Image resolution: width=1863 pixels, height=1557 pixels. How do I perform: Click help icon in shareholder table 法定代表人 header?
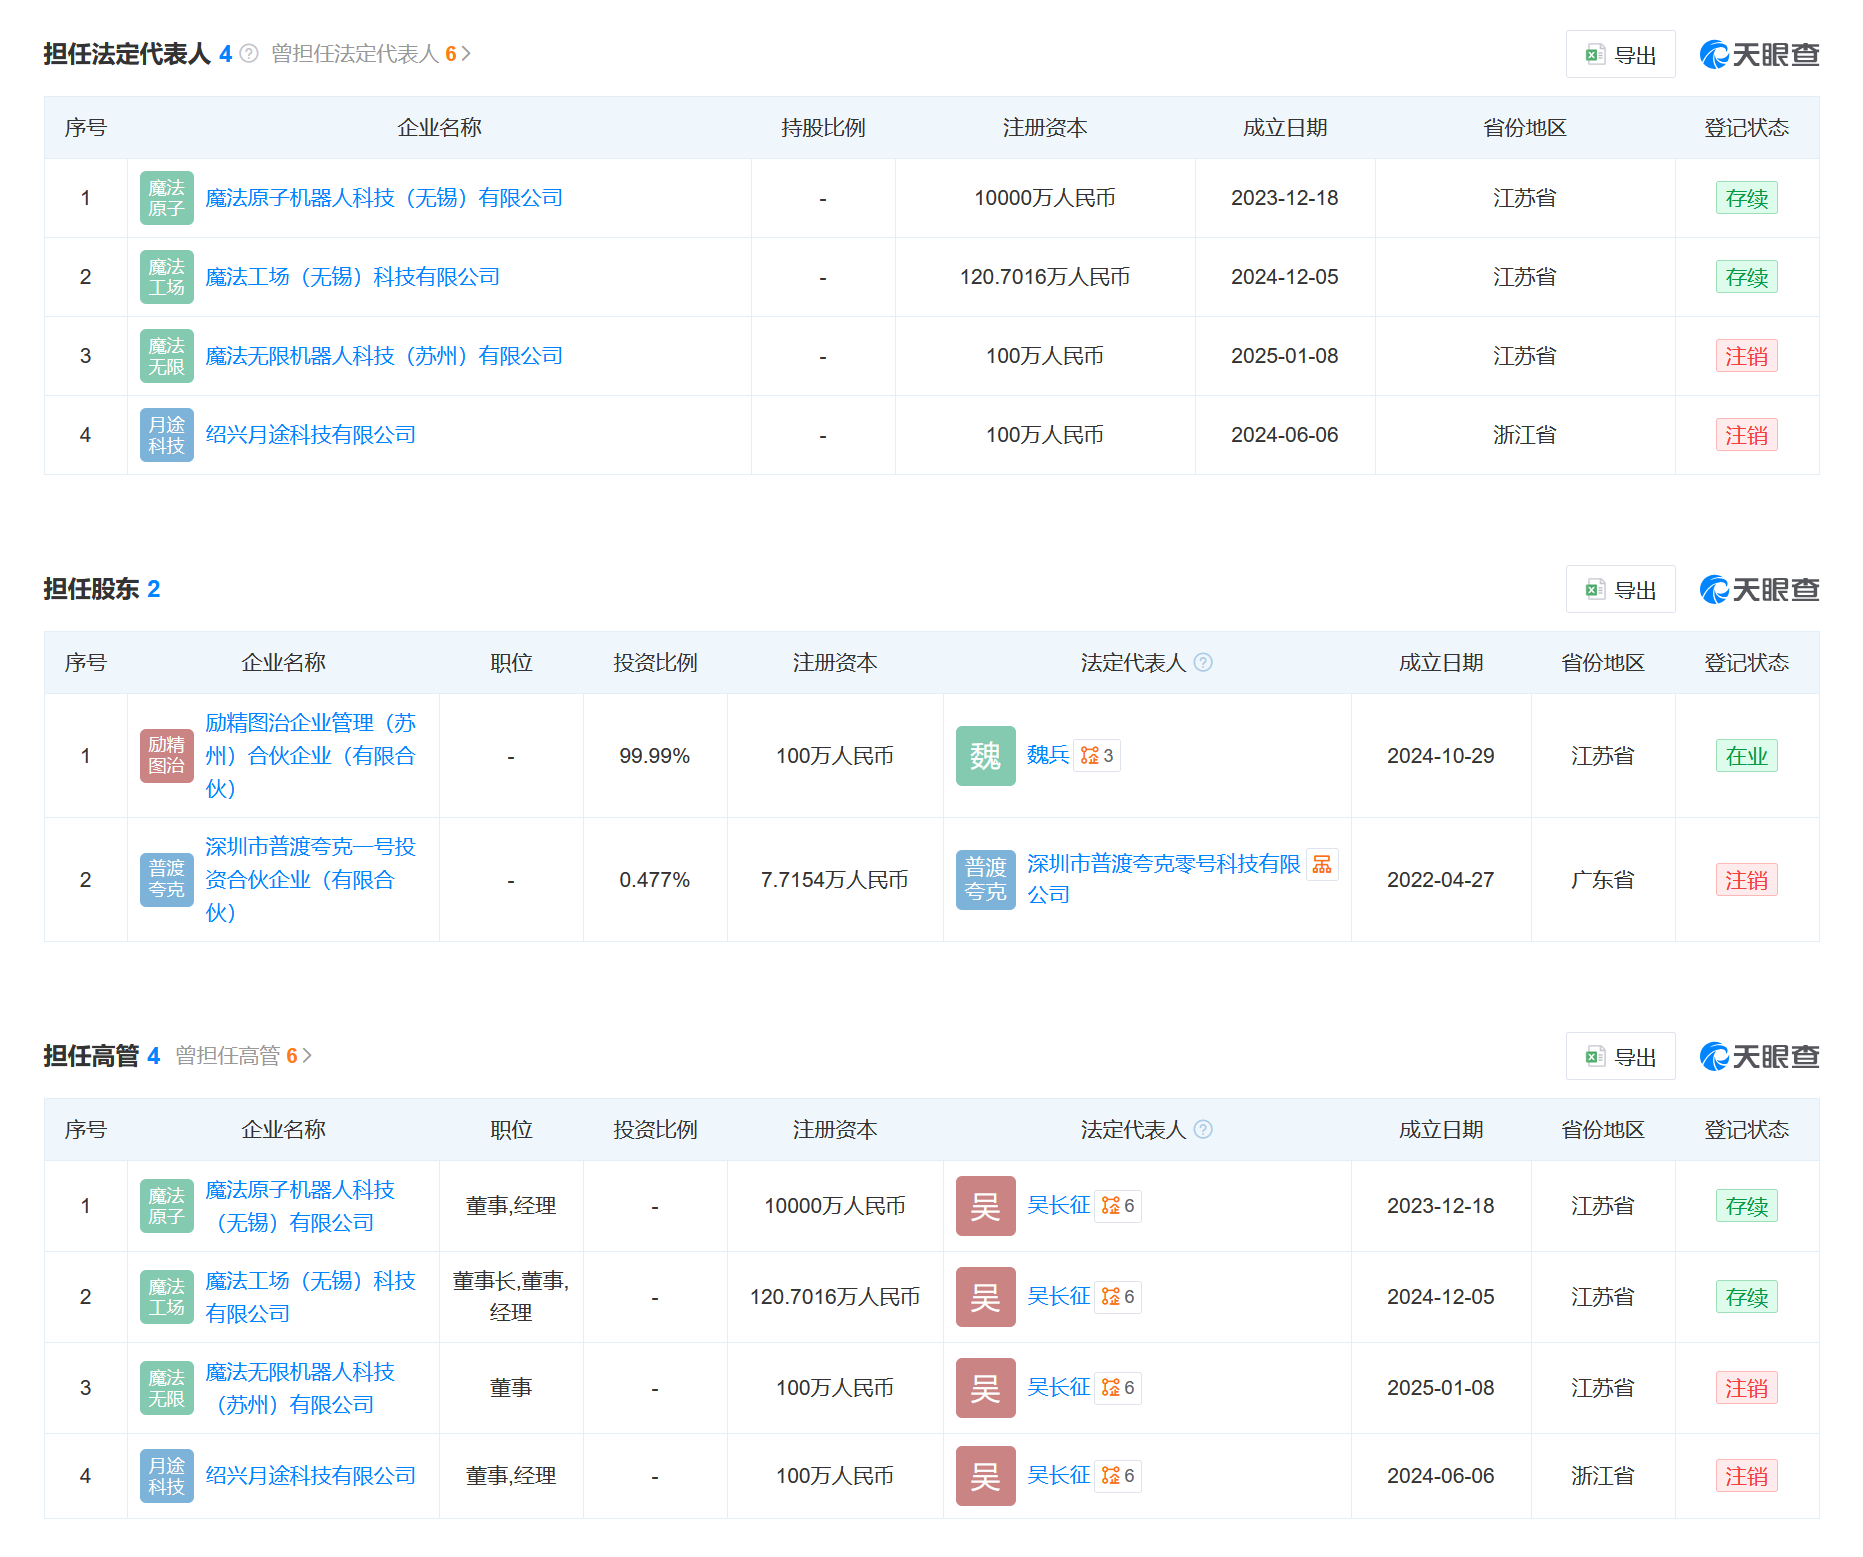(1203, 663)
